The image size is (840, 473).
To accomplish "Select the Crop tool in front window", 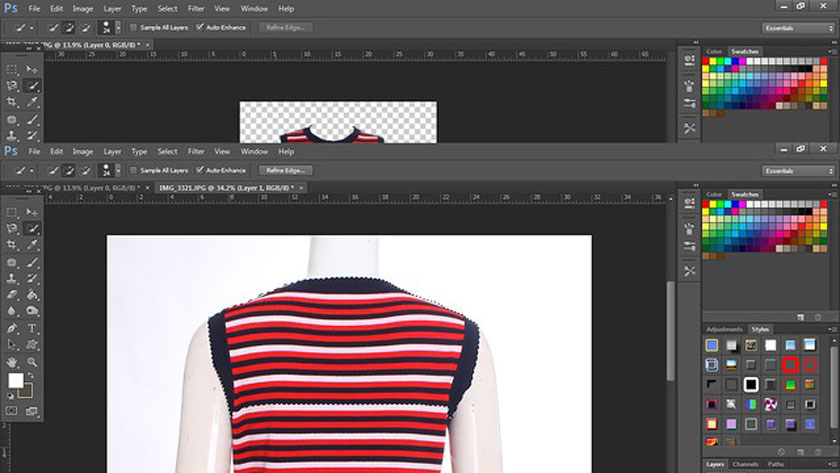I will point(12,245).
